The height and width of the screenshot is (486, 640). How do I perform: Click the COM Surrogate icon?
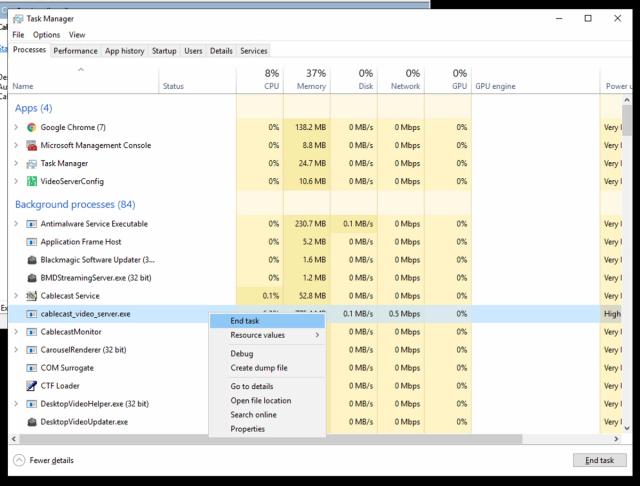(x=31, y=368)
